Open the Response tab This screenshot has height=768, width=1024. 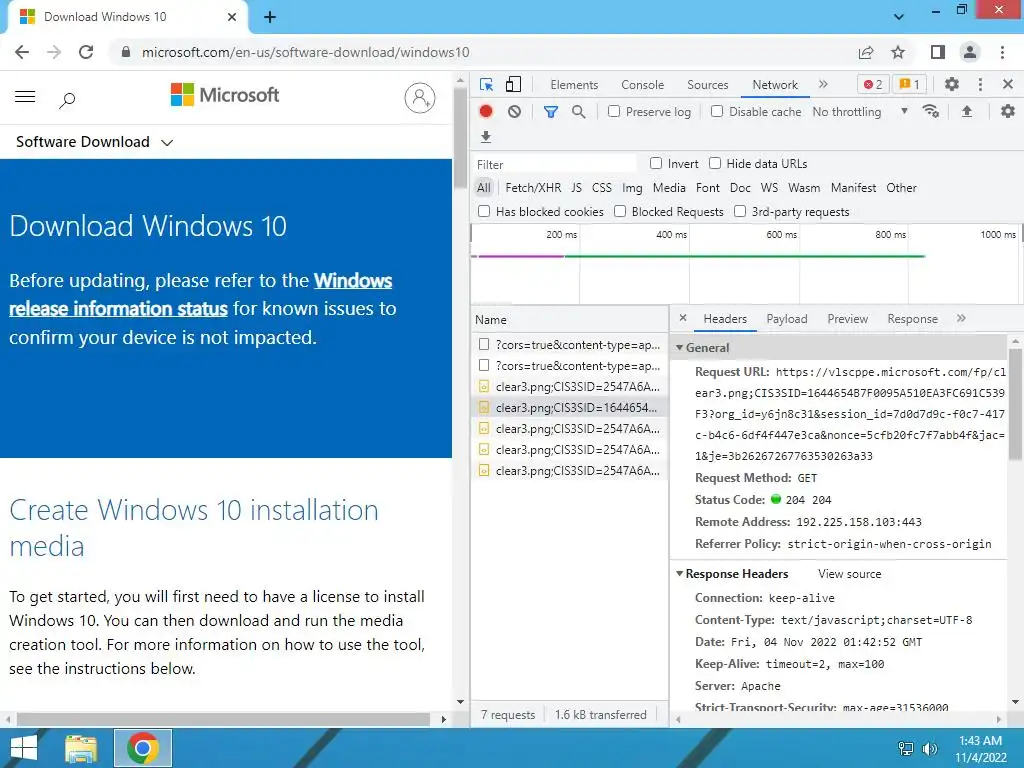point(912,319)
